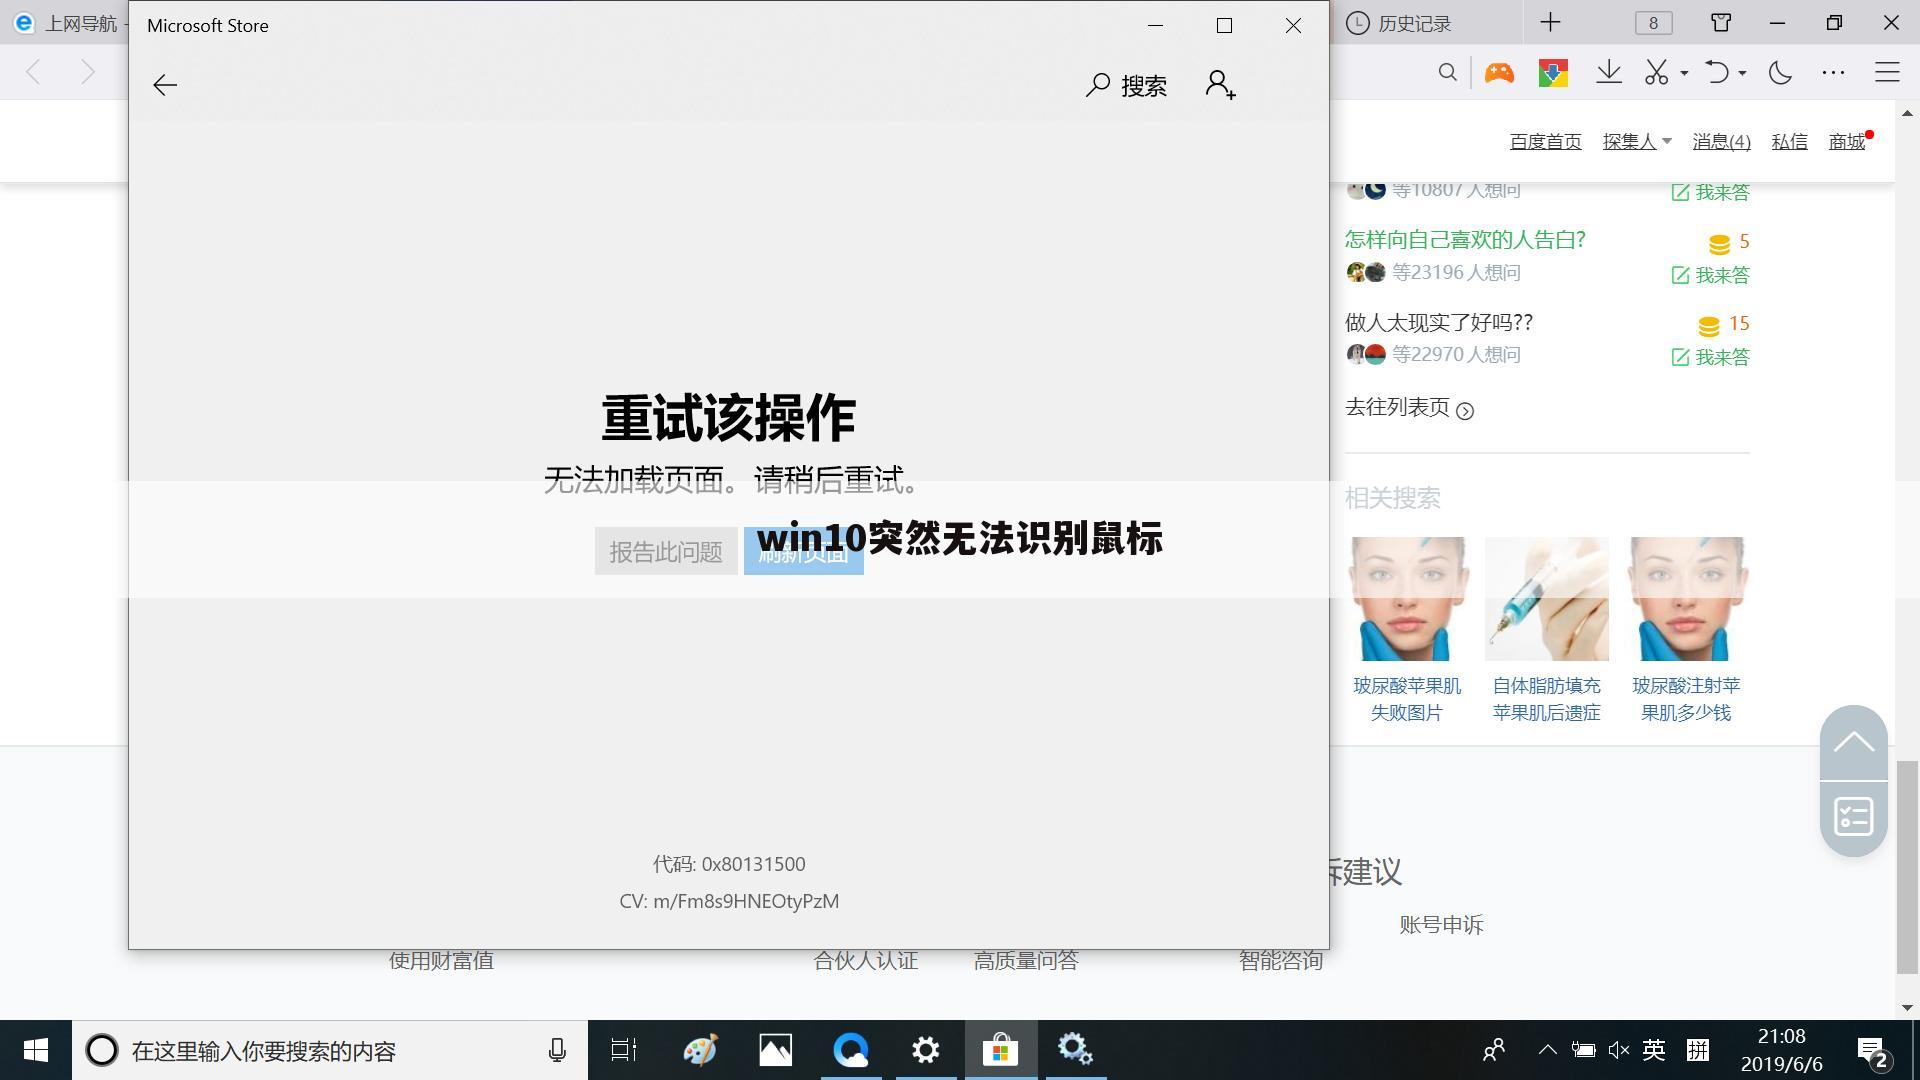Open the Paint palette app in taskbar
The height and width of the screenshot is (1080, 1920).
pyautogui.click(x=700, y=1050)
